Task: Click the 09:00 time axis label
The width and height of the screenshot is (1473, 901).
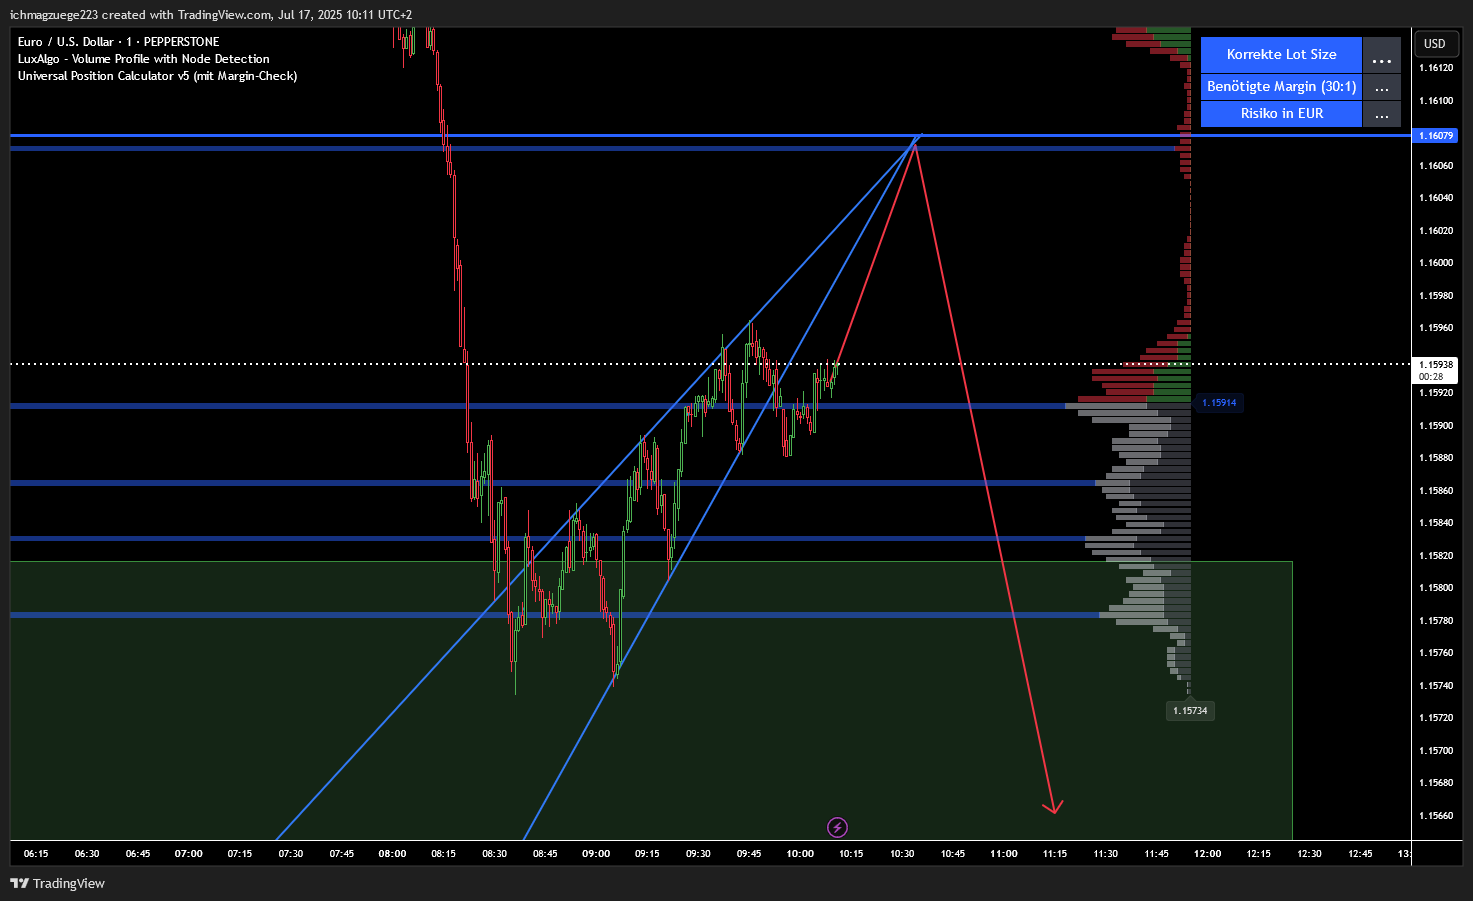Action: click(x=596, y=854)
